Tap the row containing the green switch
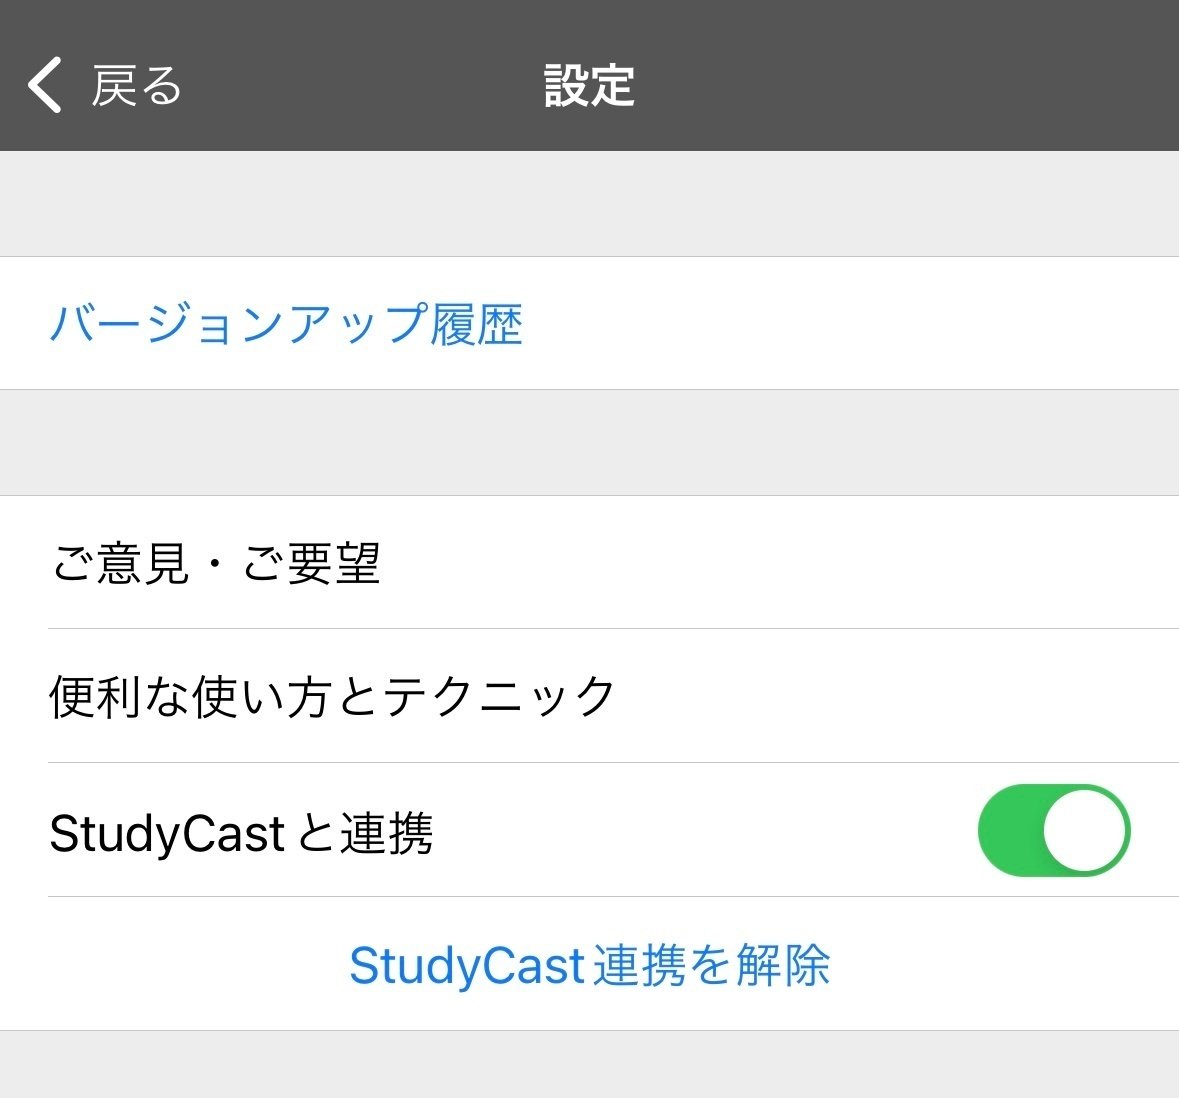The width and height of the screenshot is (1179, 1098). click(x=600, y=831)
